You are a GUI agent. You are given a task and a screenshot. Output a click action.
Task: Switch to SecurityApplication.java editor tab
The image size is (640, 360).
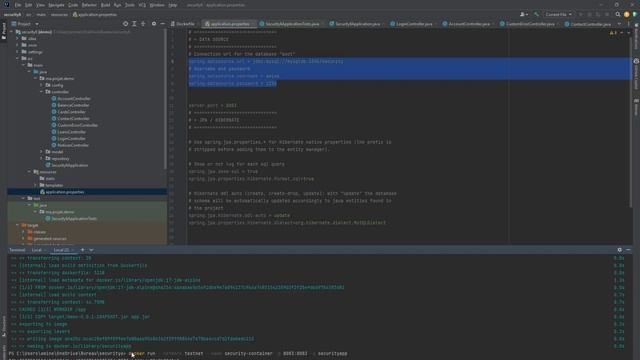355,24
